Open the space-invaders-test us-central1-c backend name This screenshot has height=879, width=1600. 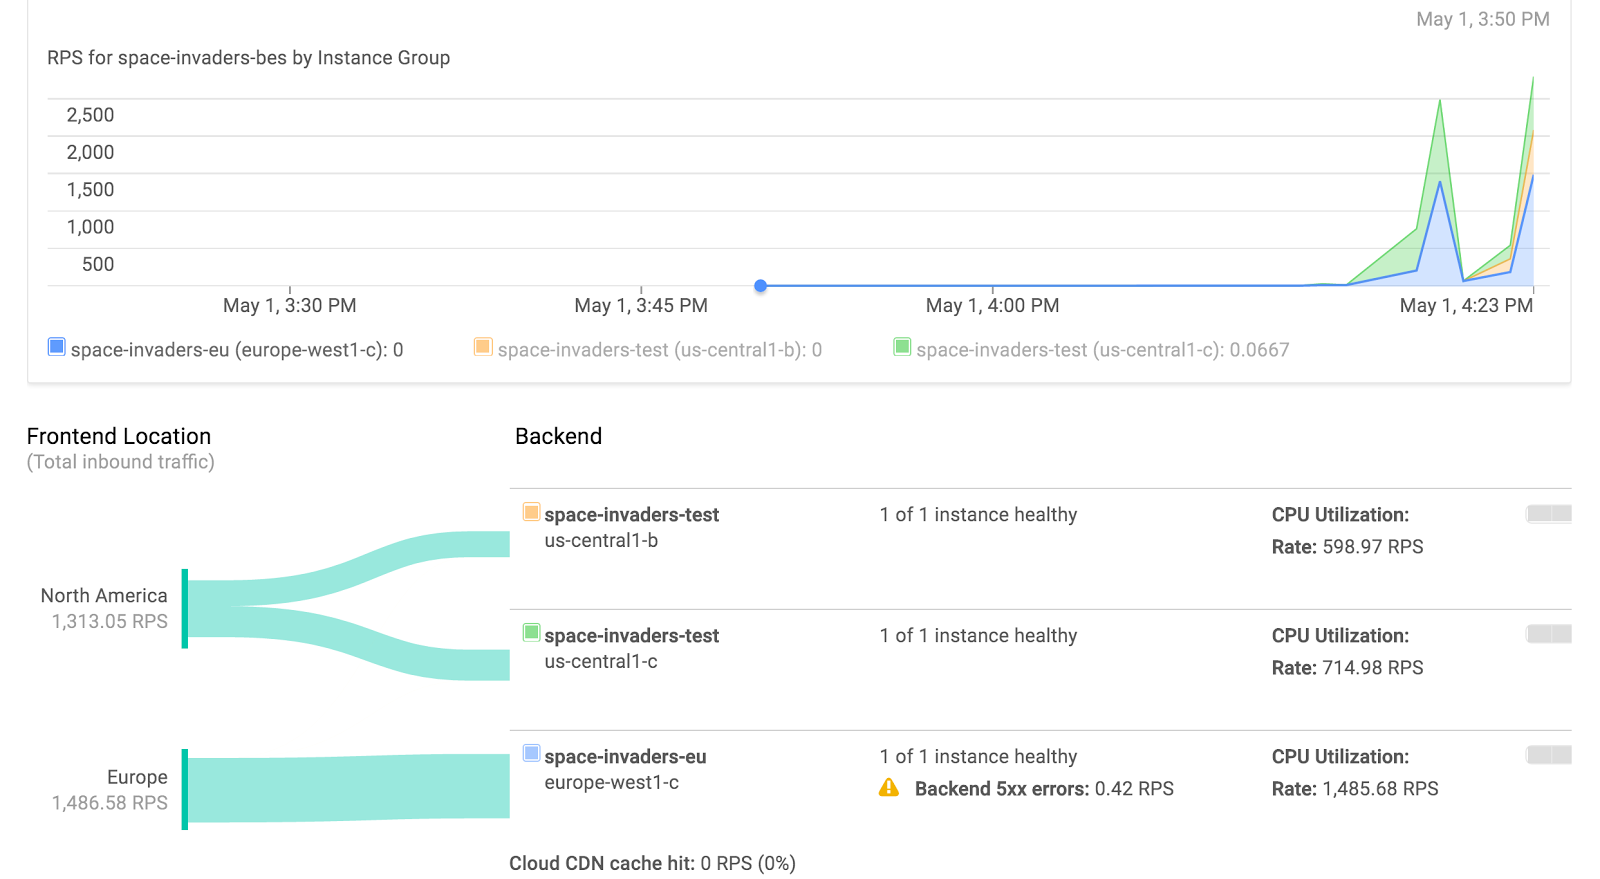(x=632, y=636)
